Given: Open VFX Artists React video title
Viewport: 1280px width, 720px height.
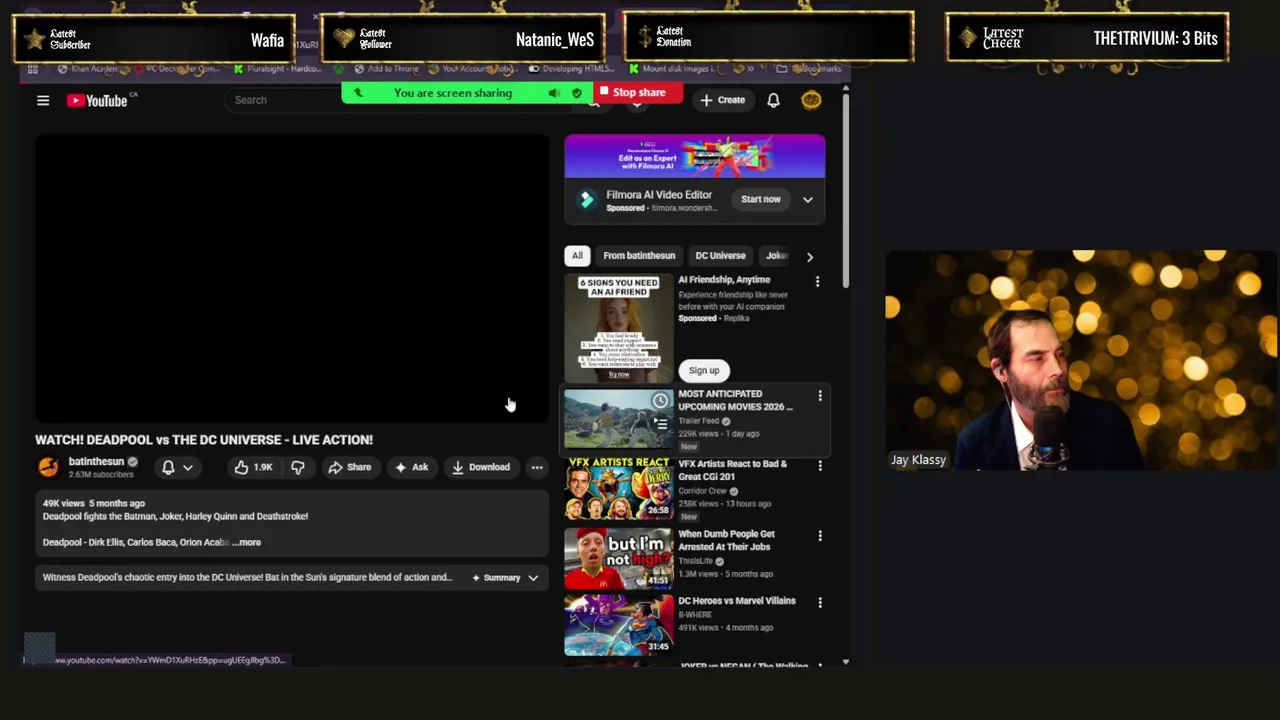Looking at the screenshot, I should coord(733,470).
